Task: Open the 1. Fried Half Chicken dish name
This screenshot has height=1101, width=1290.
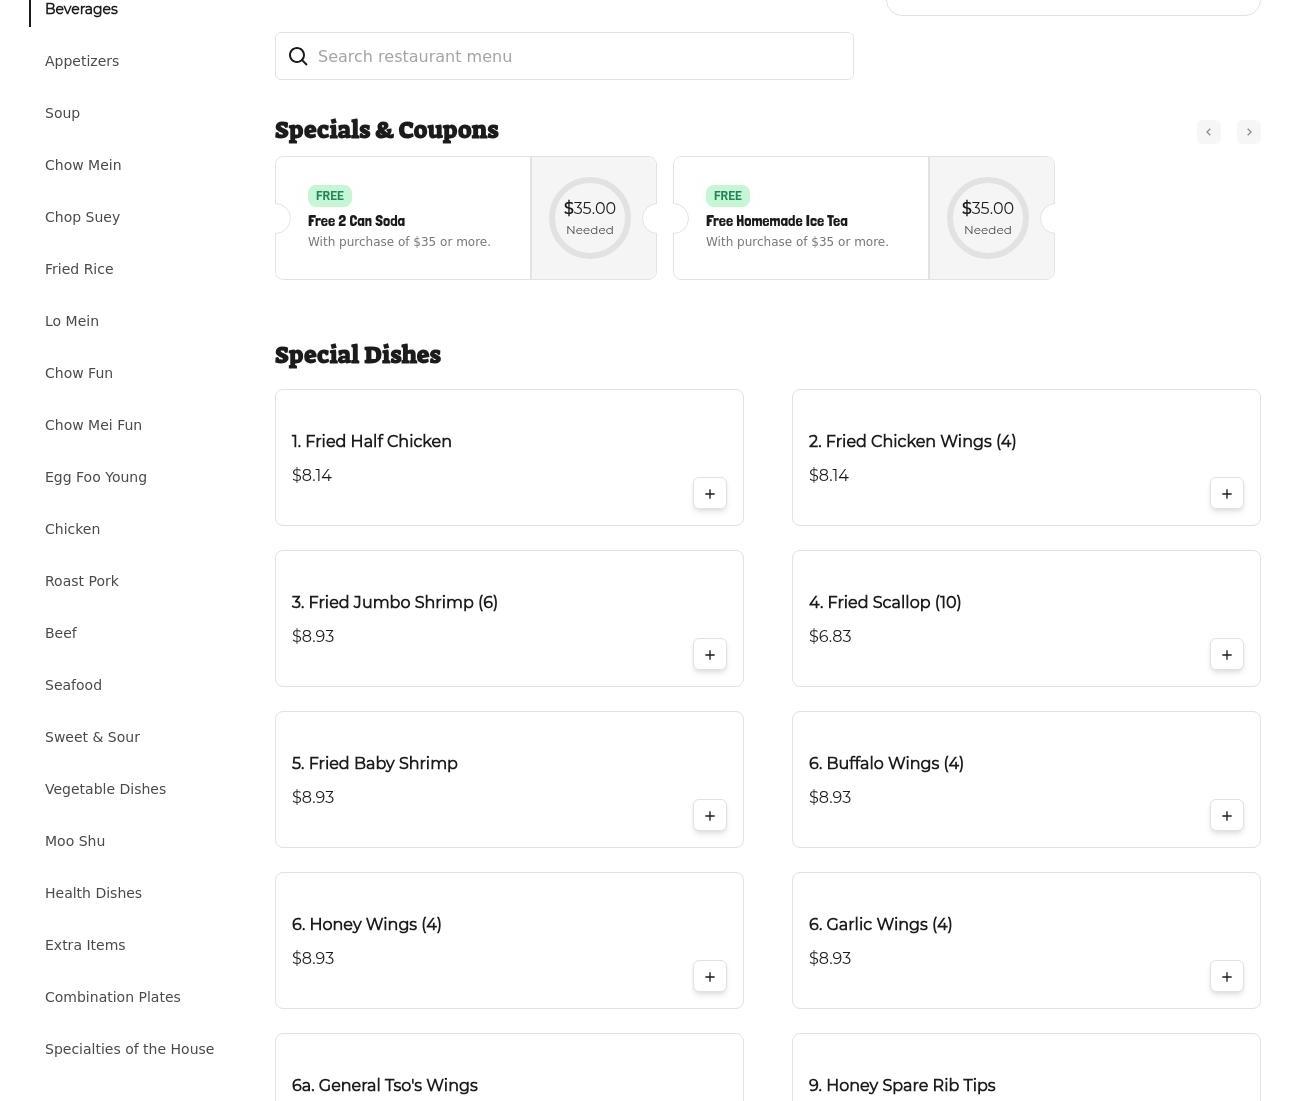Action: (x=372, y=441)
